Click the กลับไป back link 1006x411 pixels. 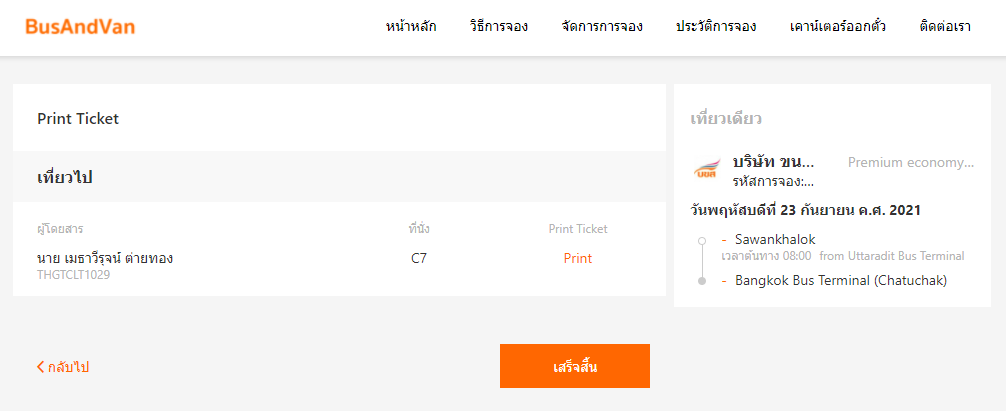point(63,367)
